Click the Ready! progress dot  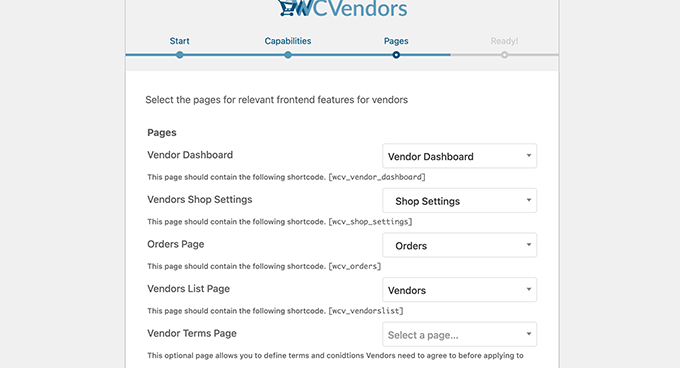pyautogui.click(x=504, y=55)
